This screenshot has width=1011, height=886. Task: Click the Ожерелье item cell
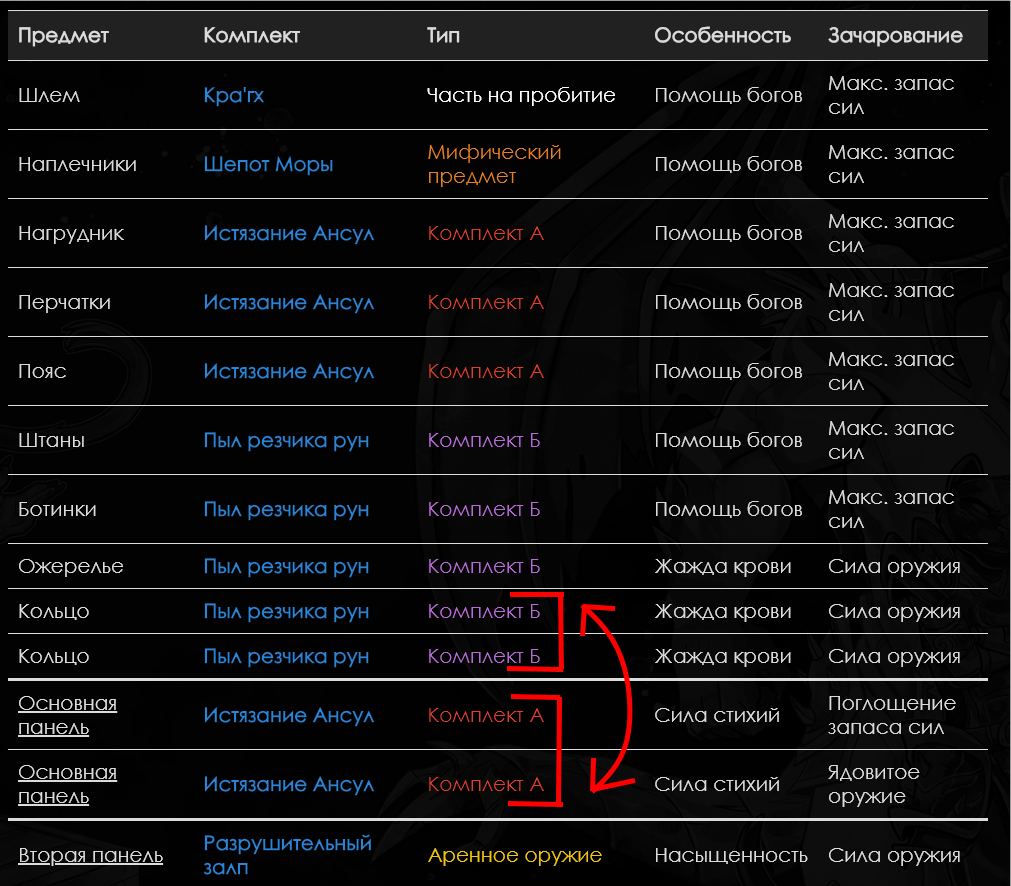coord(71,566)
